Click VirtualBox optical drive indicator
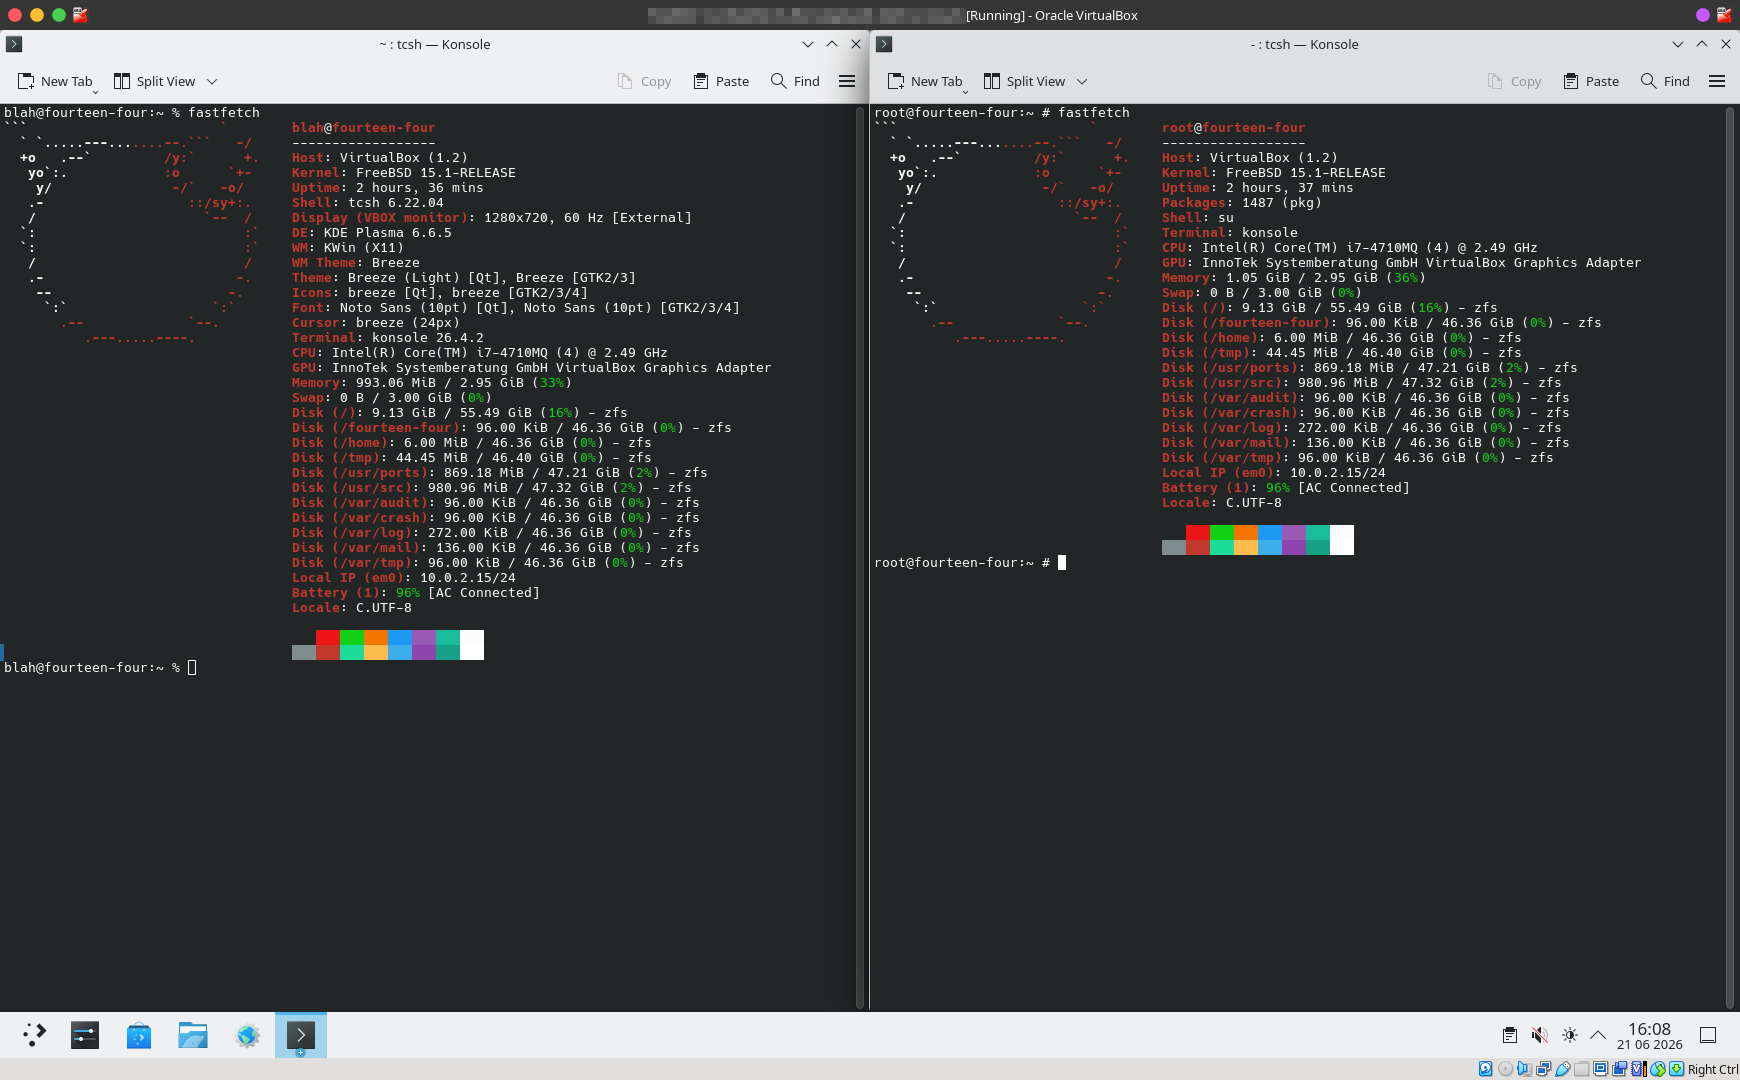Viewport: 1740px width, 1080px height. point(1505,1069)
